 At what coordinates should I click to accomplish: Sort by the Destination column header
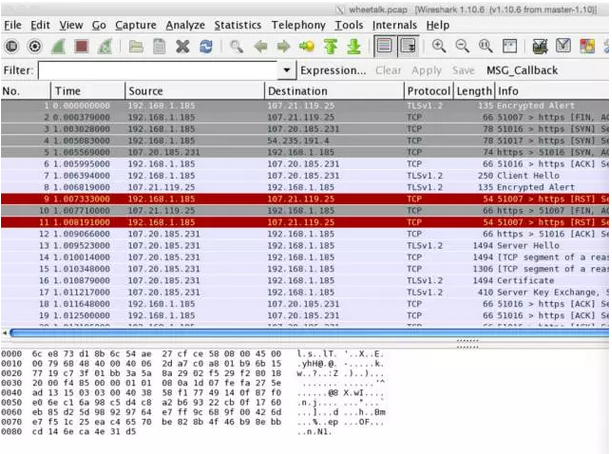coord(334,91)
